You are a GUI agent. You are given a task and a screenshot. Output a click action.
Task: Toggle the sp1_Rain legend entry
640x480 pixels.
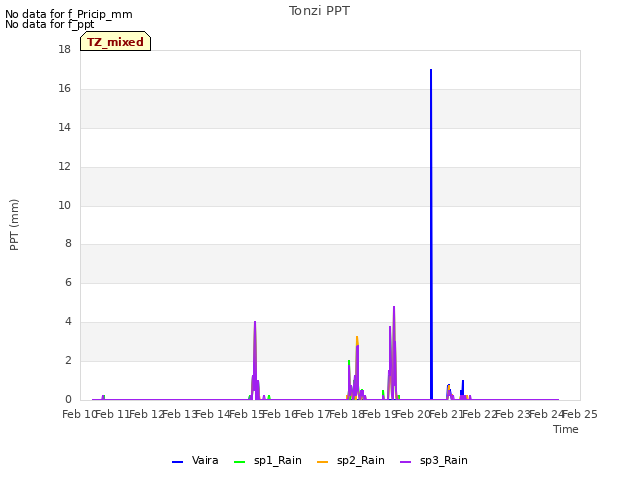point(268,461)
